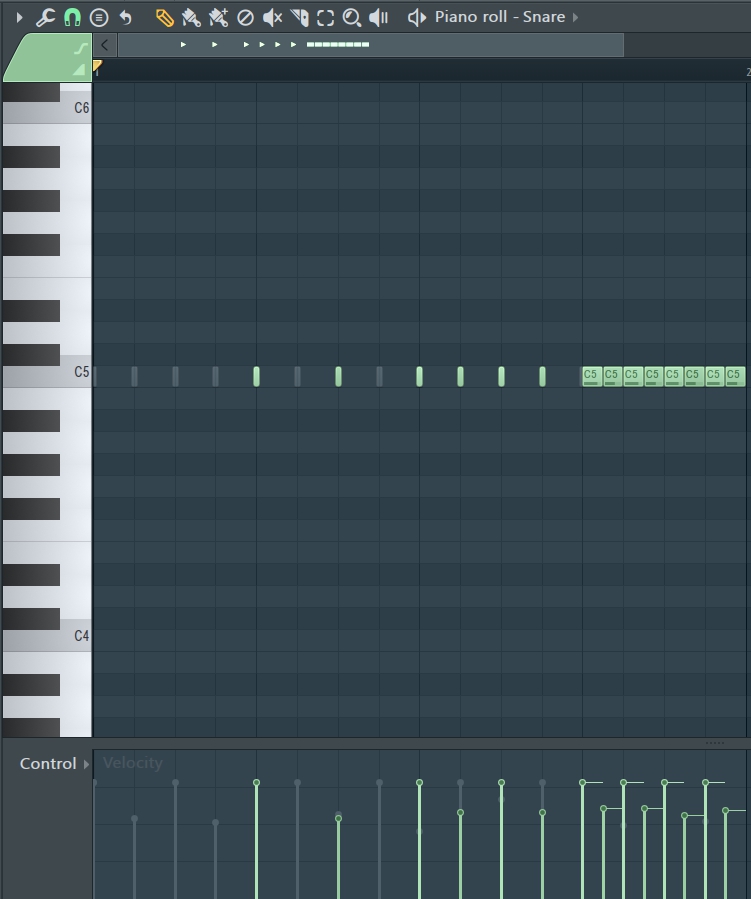
Task: Select the Draw pencil tool
Action: point(165,17)
